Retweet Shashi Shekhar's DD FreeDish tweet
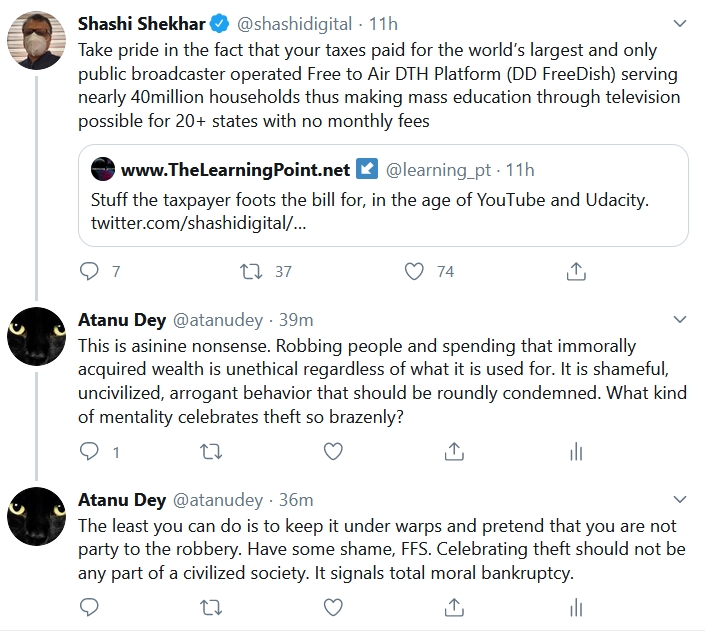The image size is (705, 633). pos(250,271)
